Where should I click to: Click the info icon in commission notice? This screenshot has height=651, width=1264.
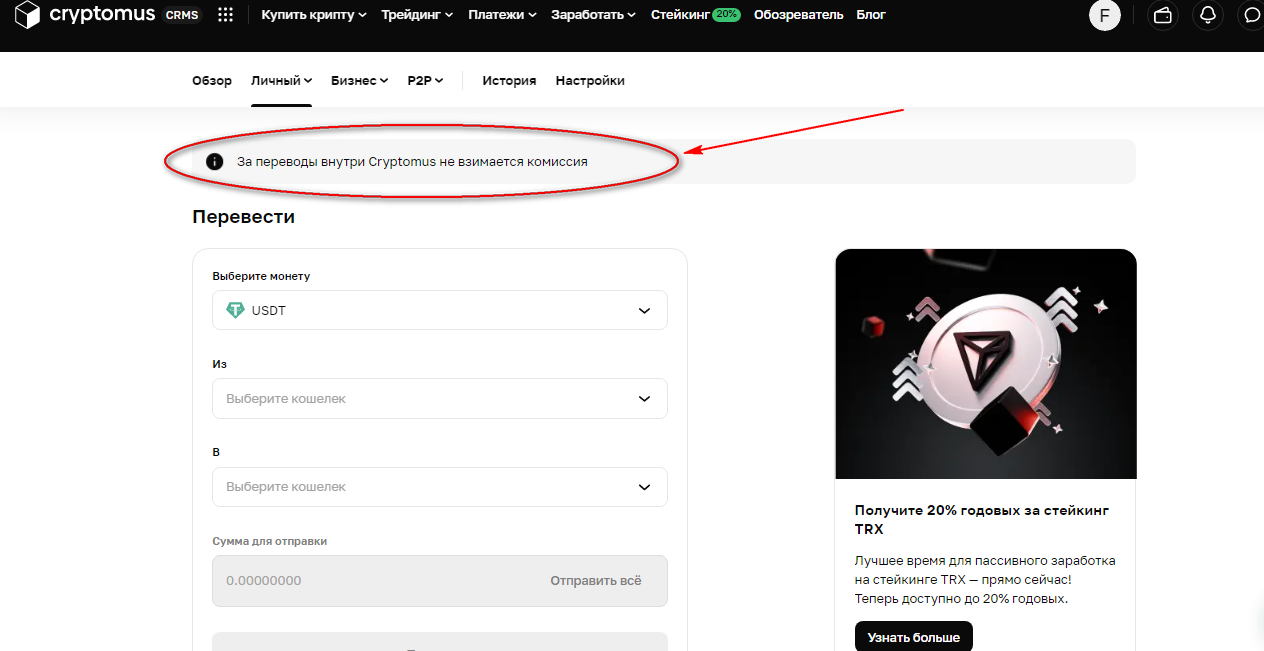(x=214, y=161)
